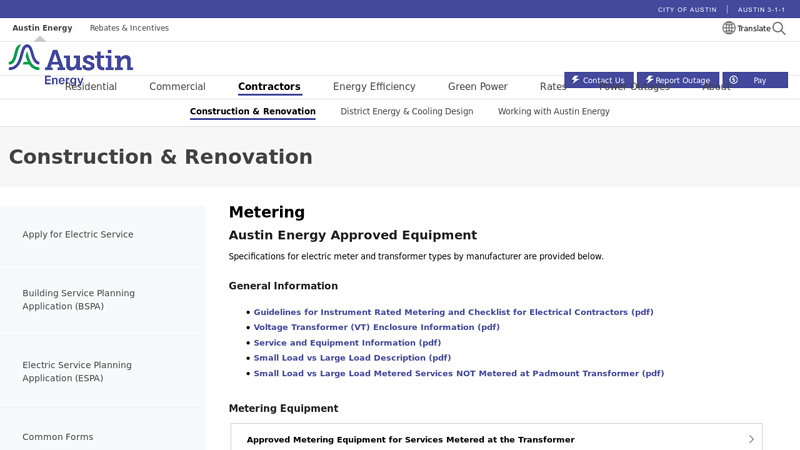Image resolution: width=800 pixels, height=450 pixels.
Task: Click the Report Outage button
Action: [678, 80]
